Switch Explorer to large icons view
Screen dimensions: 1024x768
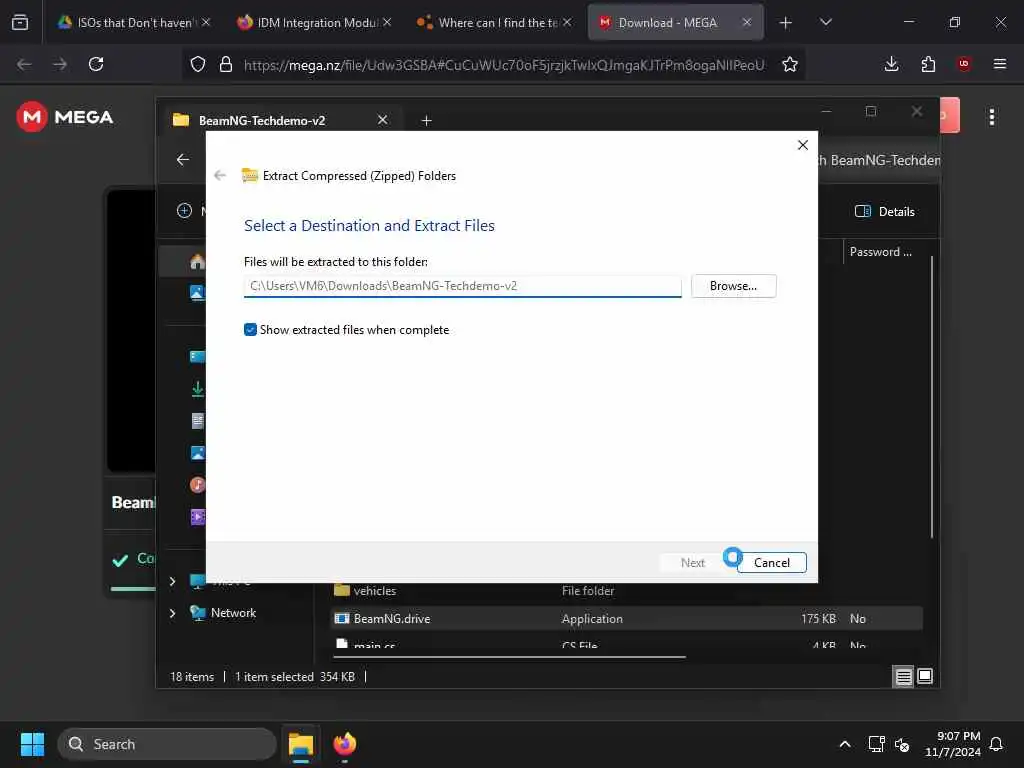click(x=925, y=677)
